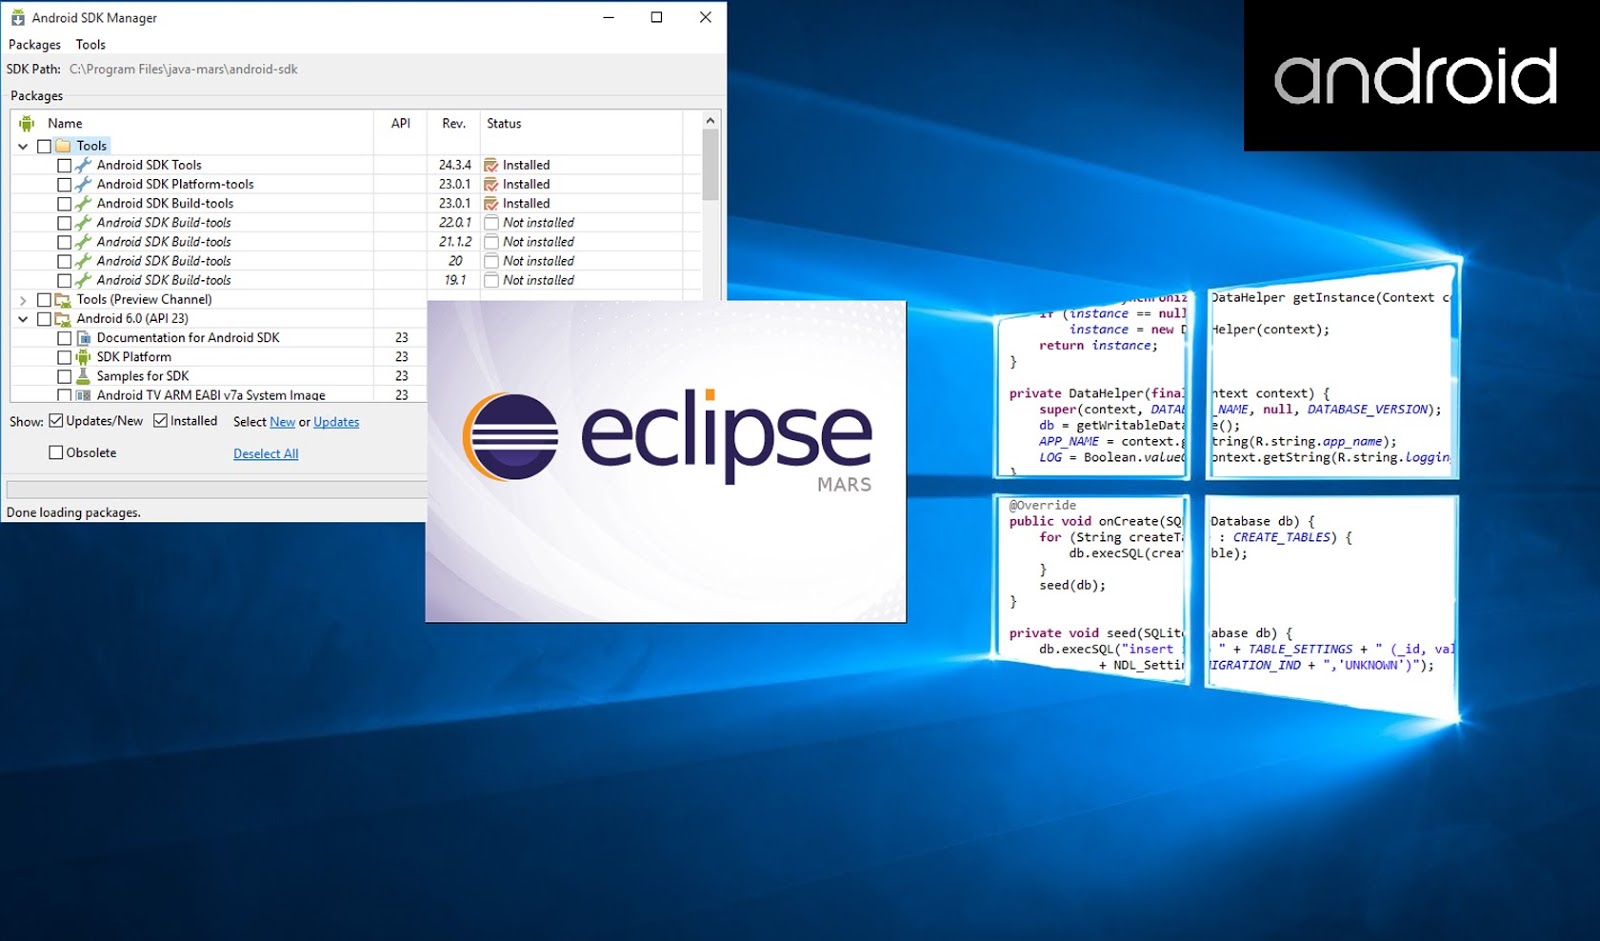
Task: Tick the Build-tools rev 19.1 checkbox
Action: click(x=64, y=280)
